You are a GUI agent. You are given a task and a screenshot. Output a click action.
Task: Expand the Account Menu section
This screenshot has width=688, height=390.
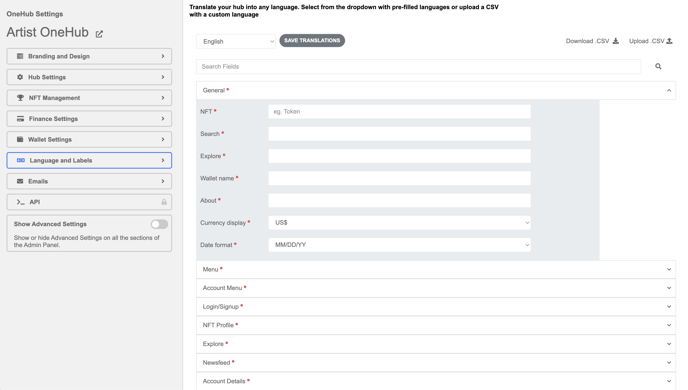436,288
